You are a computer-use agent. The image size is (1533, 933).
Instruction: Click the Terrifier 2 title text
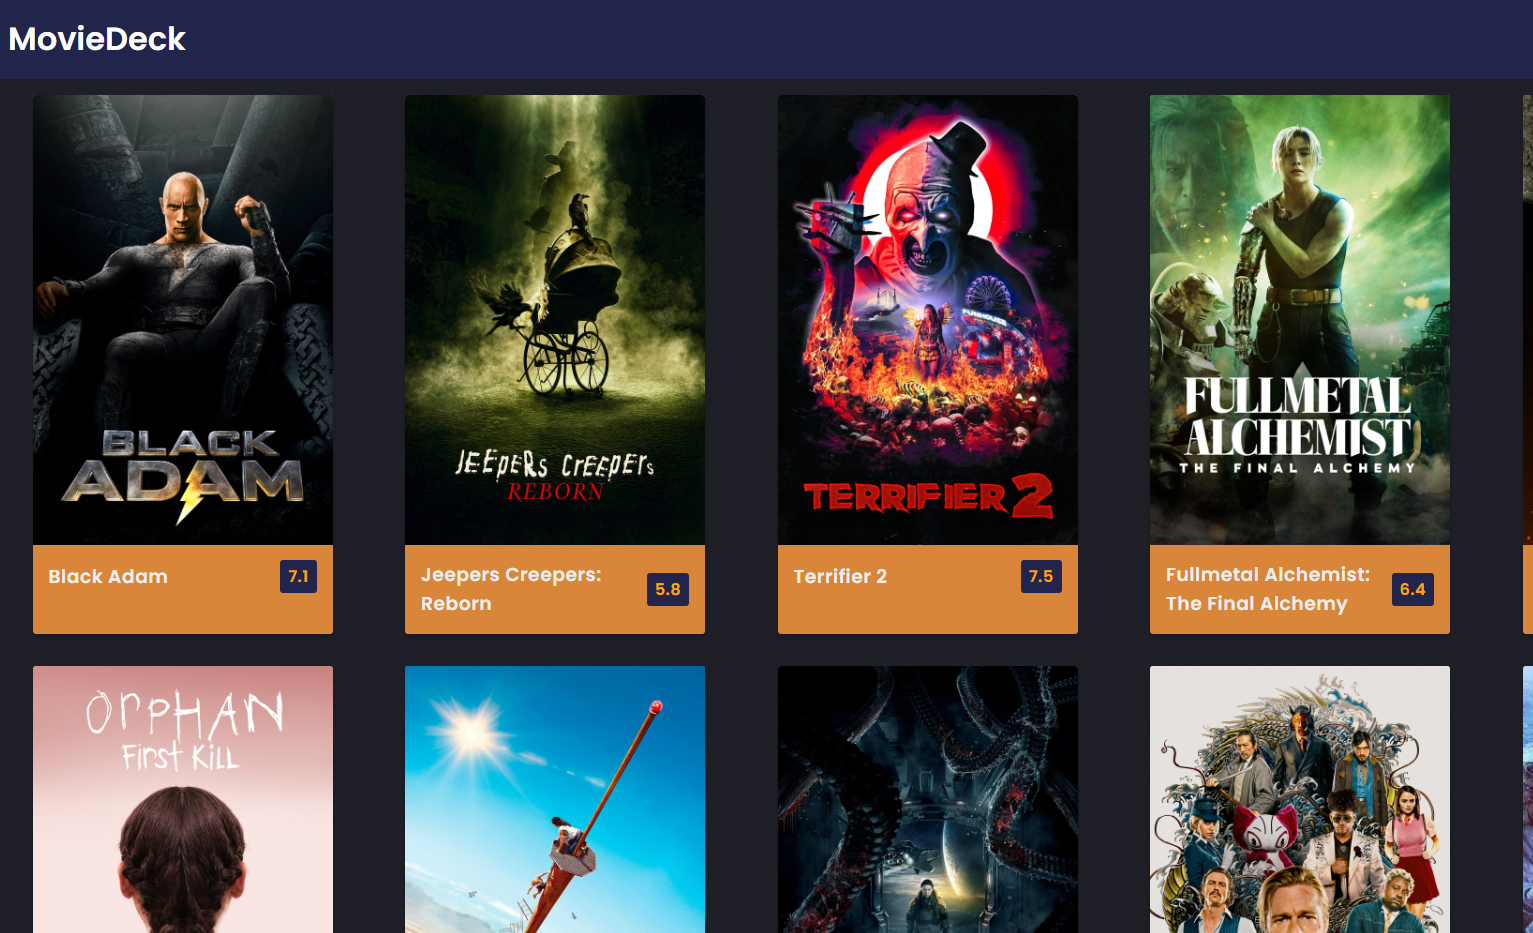(840, 576)
